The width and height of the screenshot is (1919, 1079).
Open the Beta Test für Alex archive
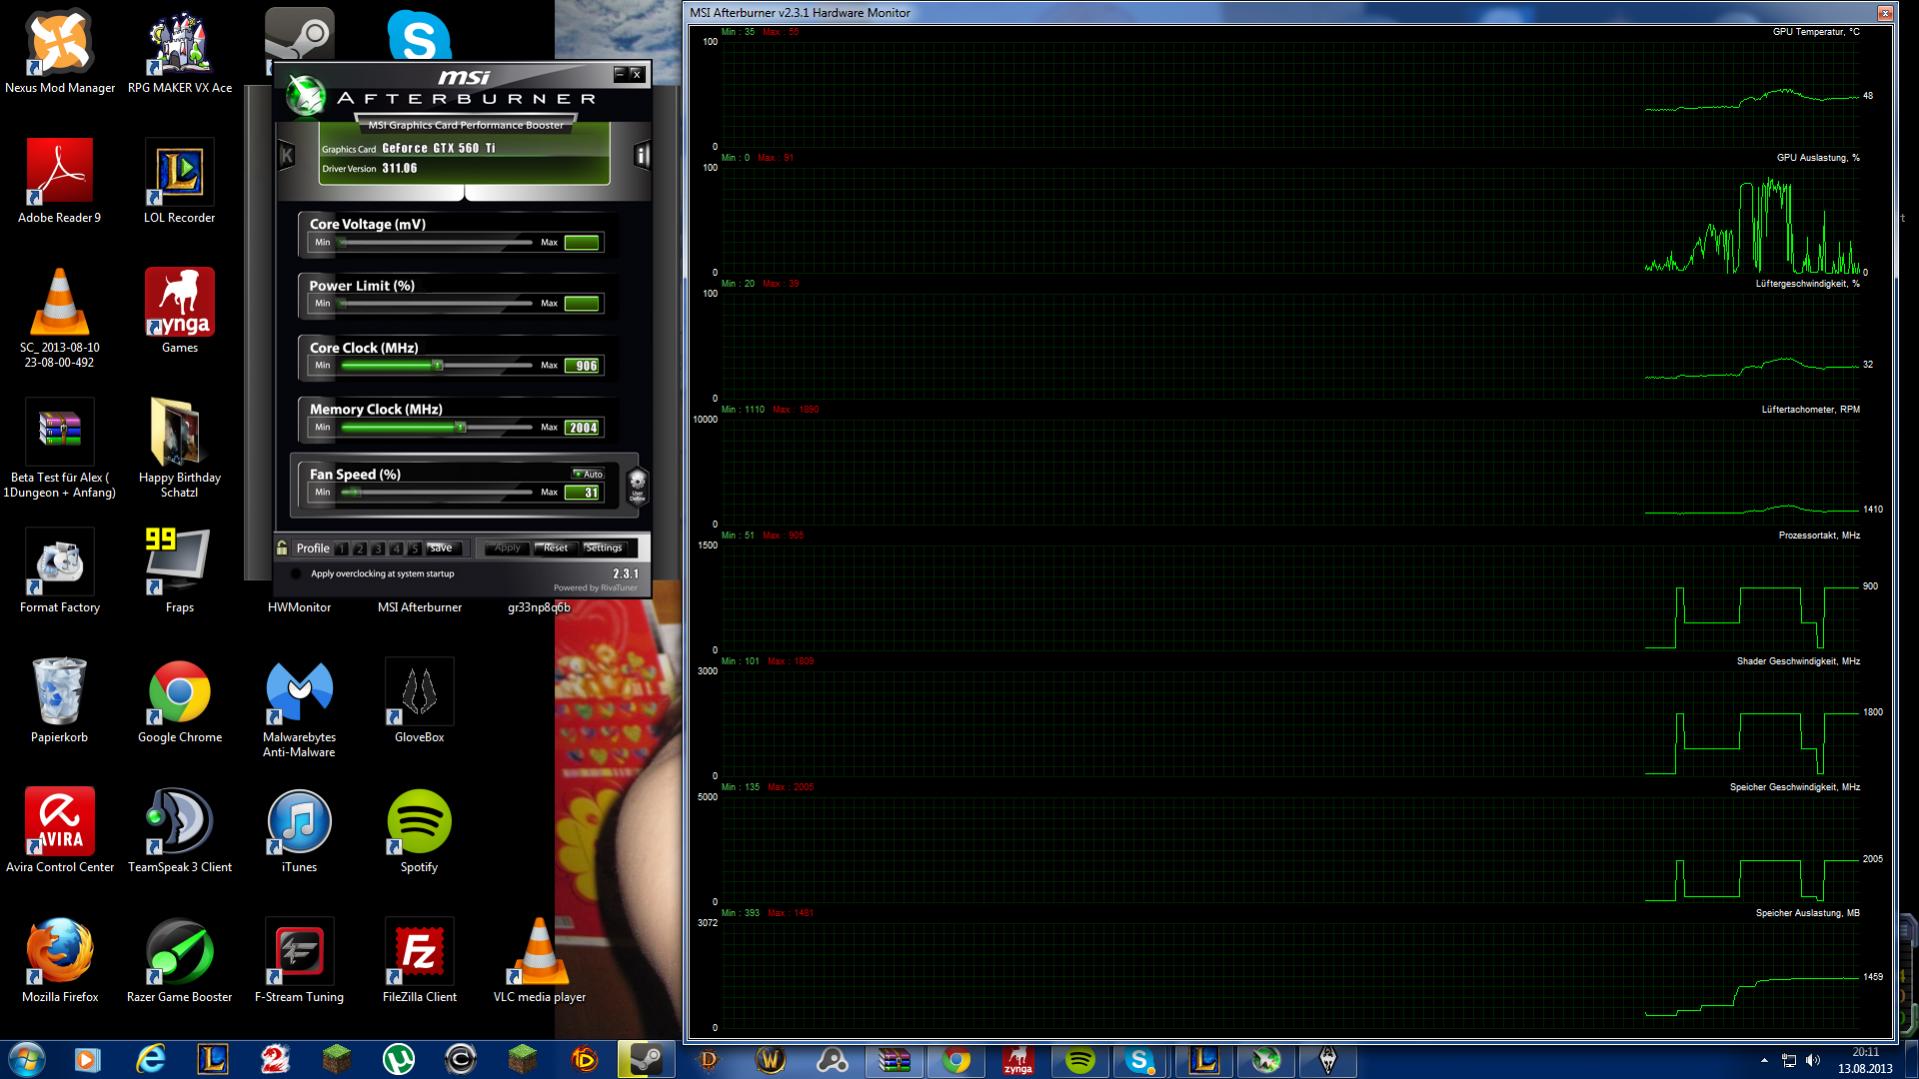click(59, 448)
